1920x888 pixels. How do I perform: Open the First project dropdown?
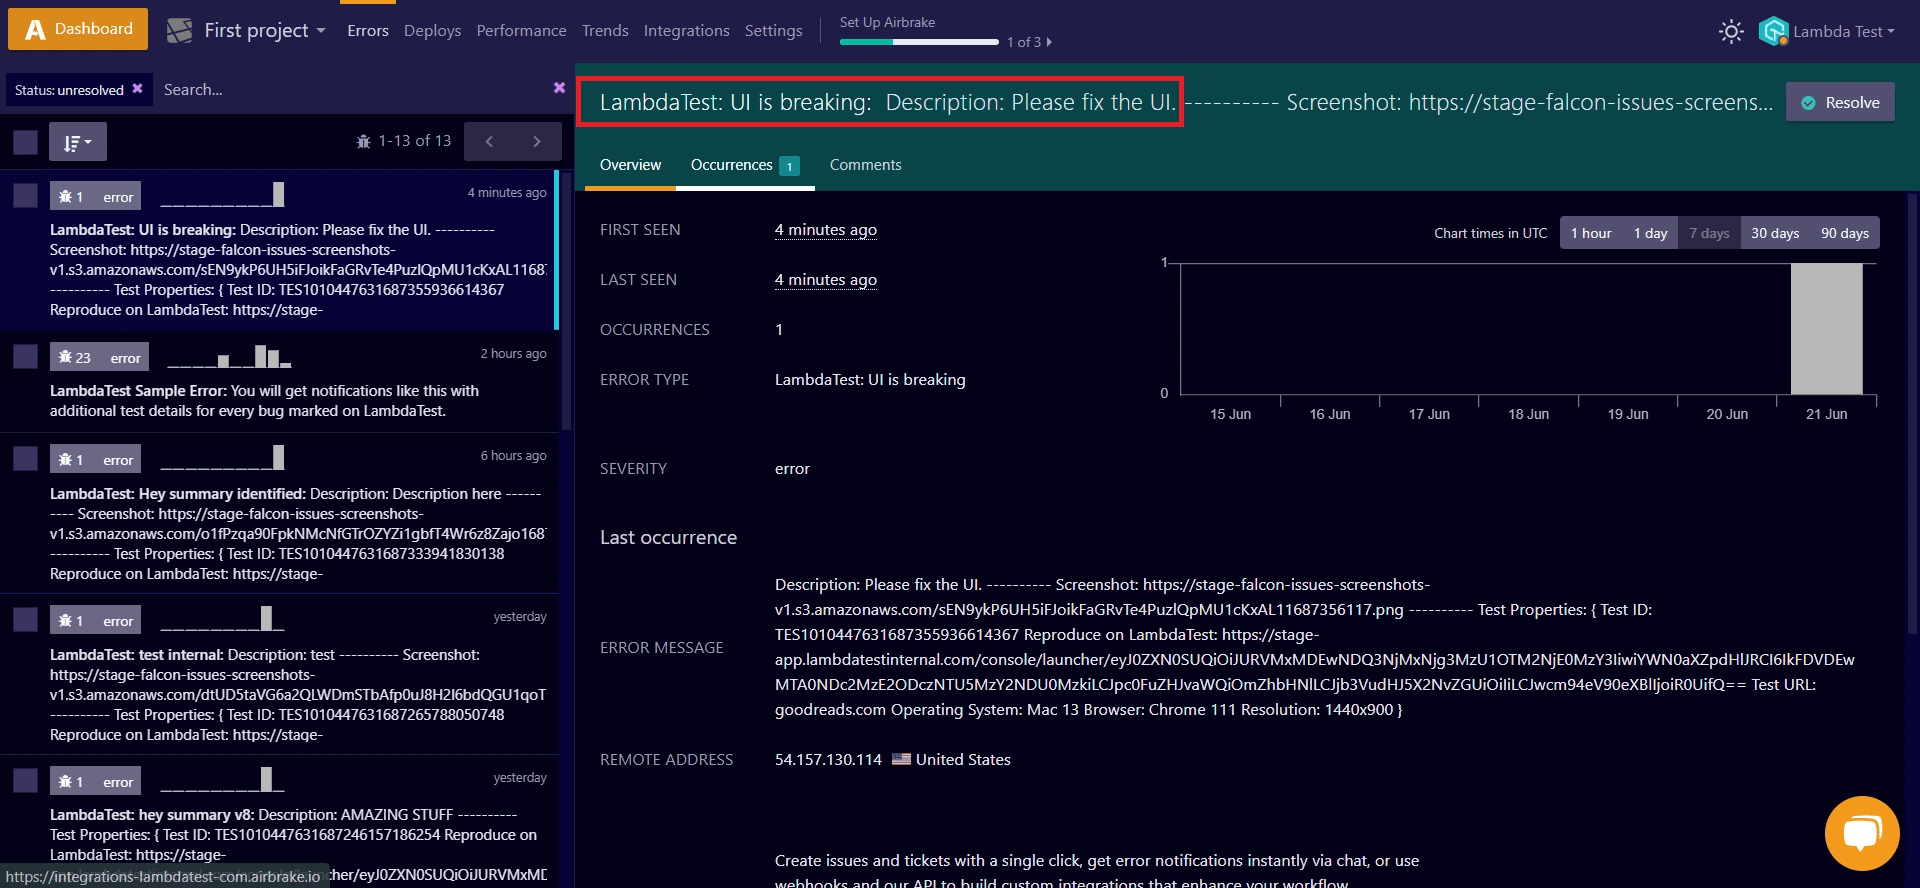pos(265,31)
